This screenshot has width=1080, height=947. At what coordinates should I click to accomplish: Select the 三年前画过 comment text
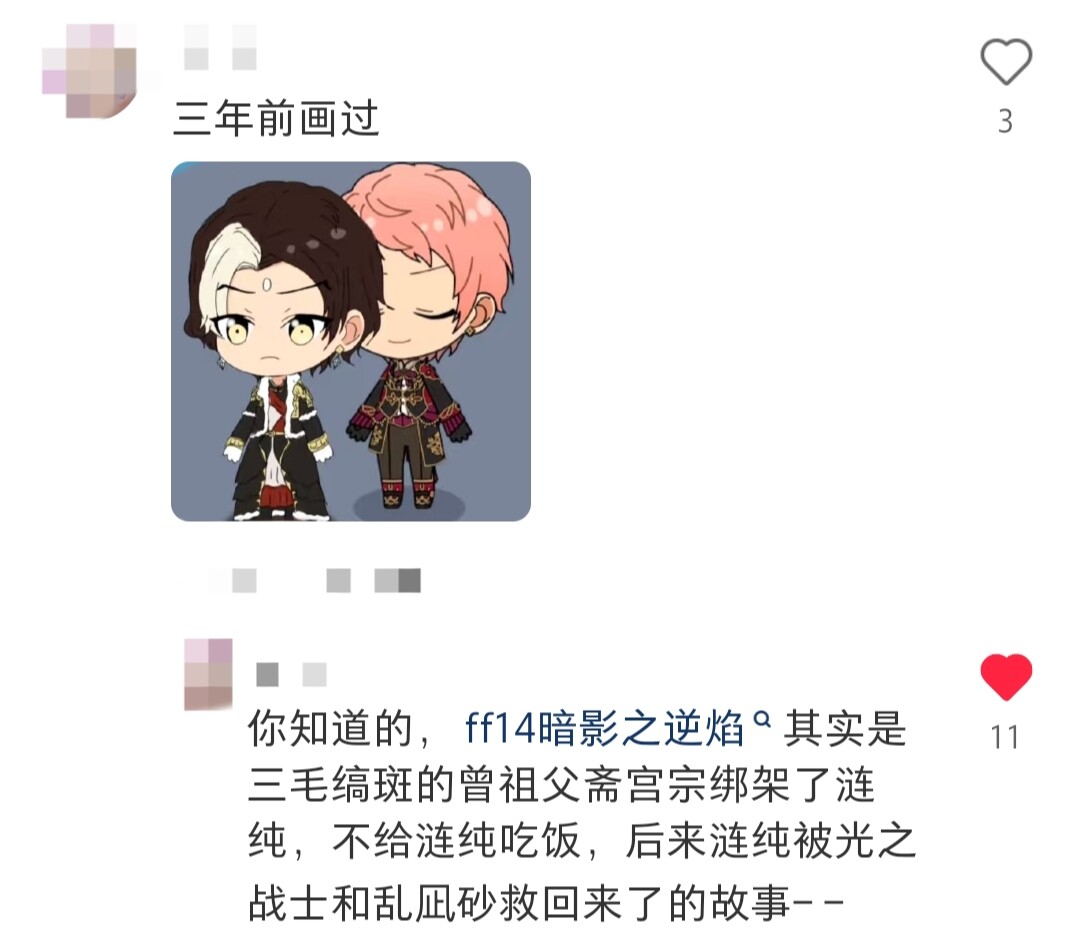coord(276,118)
